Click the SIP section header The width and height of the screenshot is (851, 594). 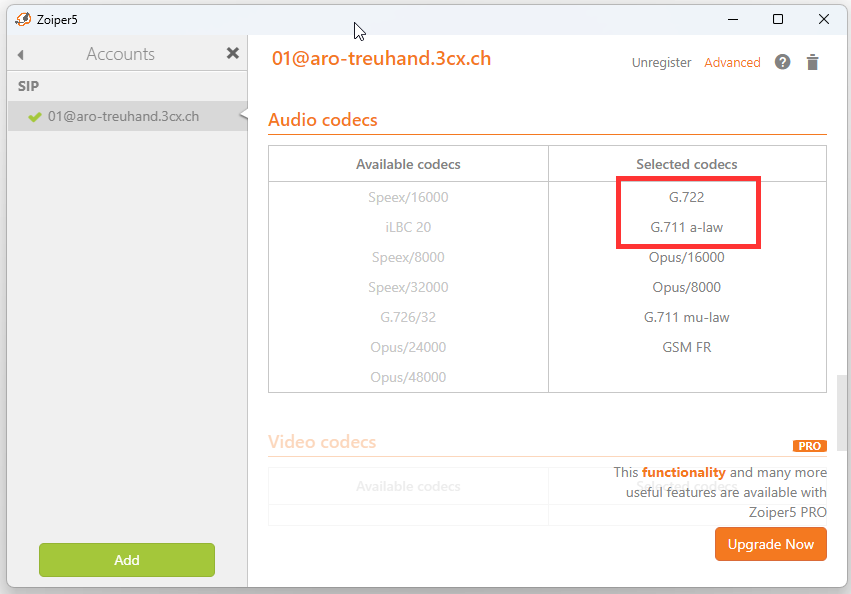click(x=28, y=86)
